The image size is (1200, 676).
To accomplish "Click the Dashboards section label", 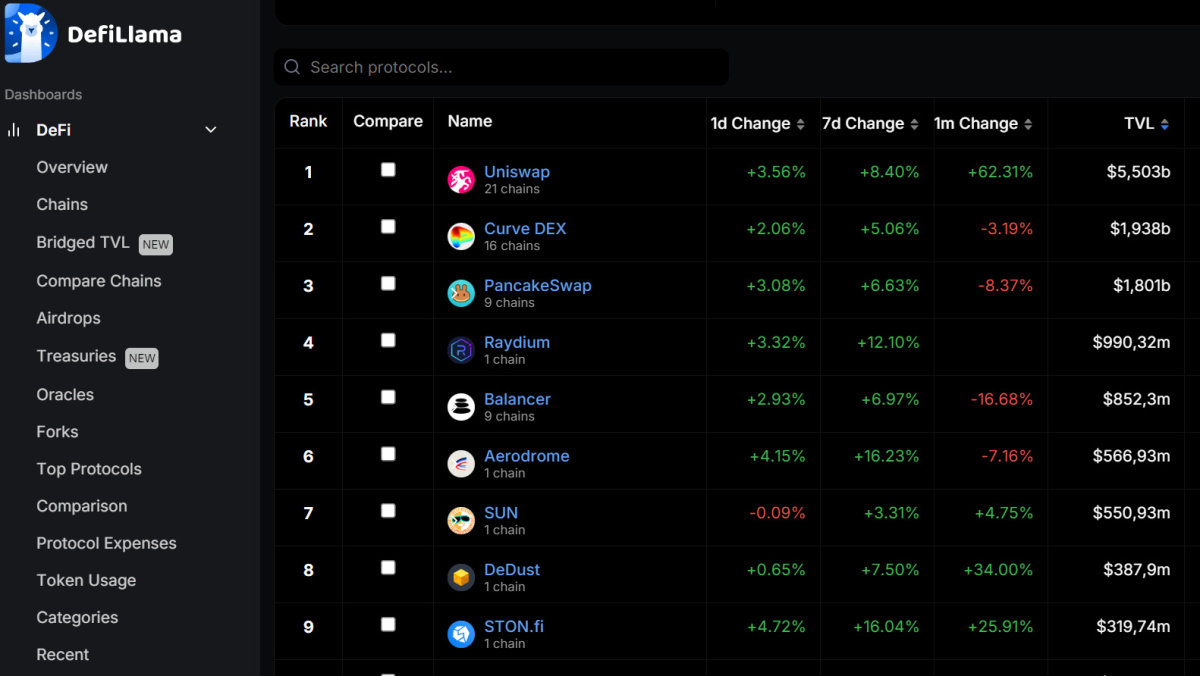I will pos(44,94).
